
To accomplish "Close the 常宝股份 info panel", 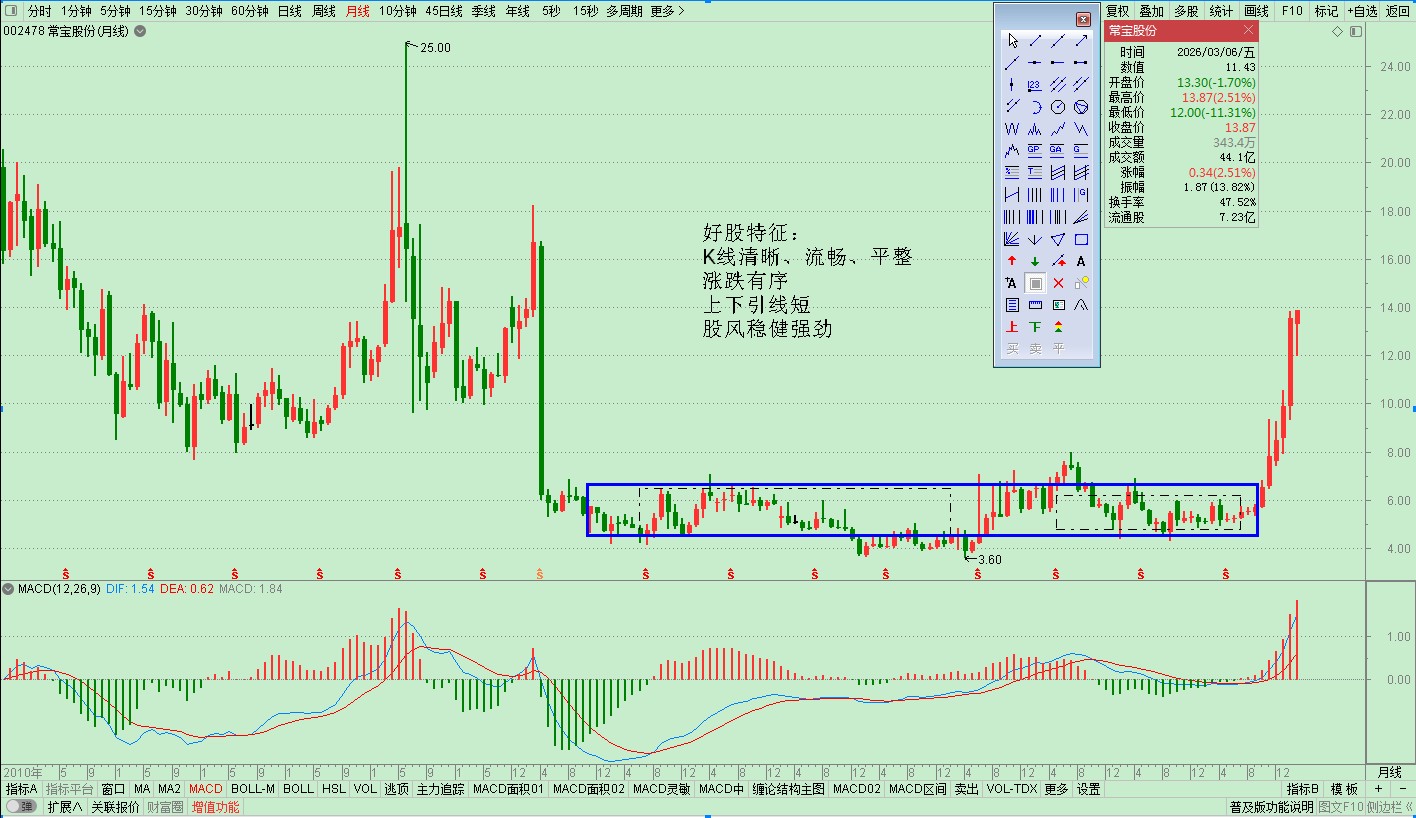I will click(x=1249, y=31).
